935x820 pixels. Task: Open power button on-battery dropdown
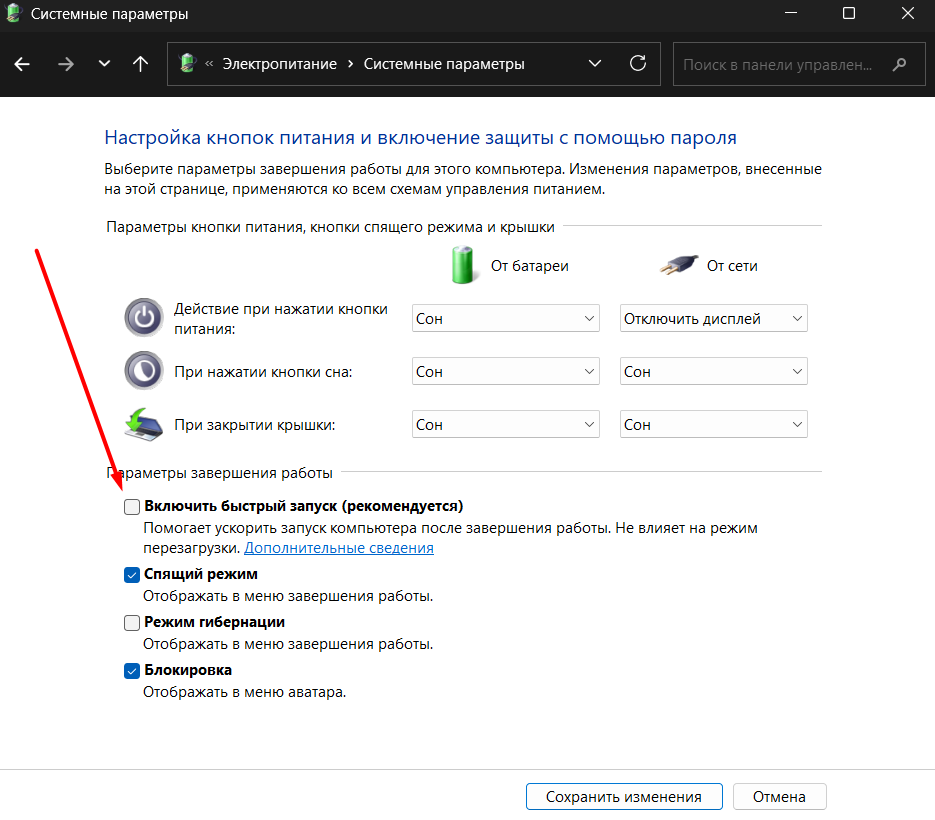(x=505, y=319)
